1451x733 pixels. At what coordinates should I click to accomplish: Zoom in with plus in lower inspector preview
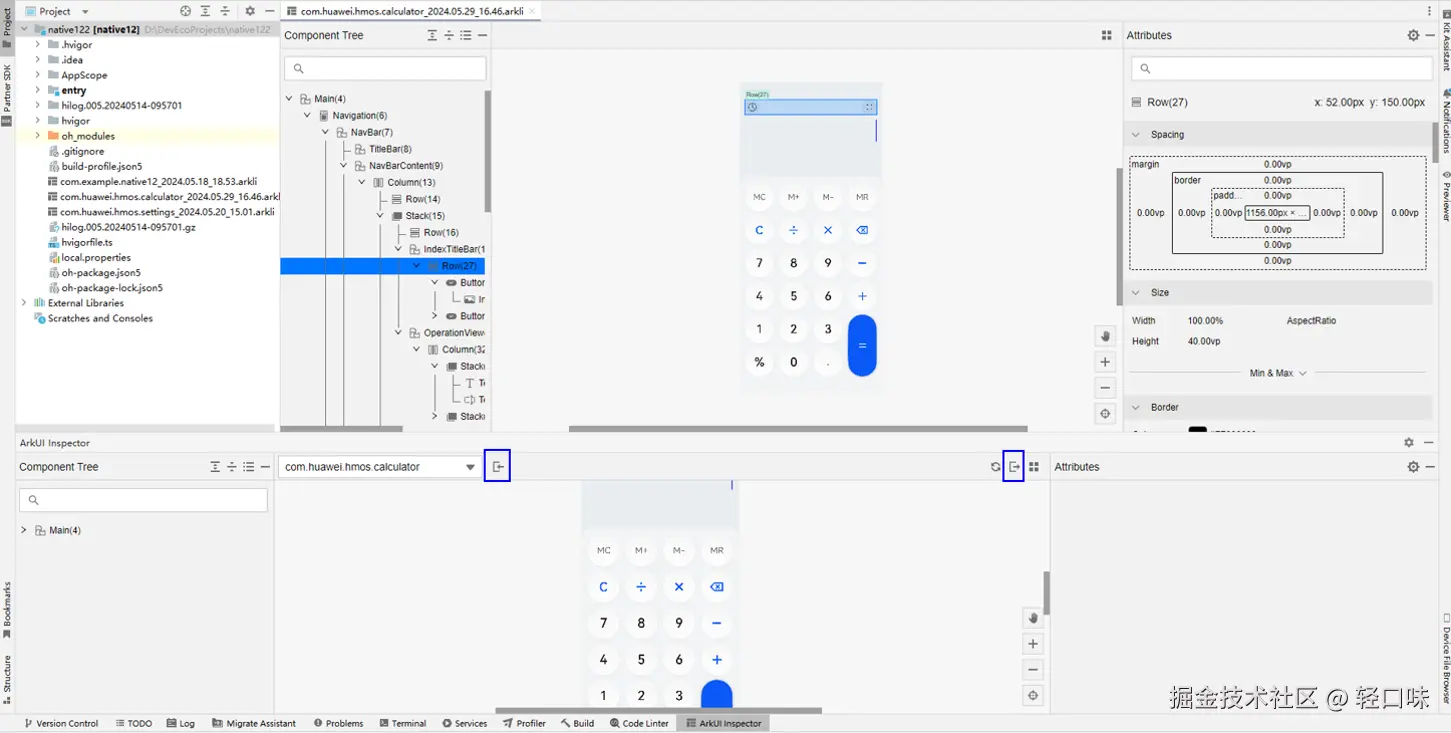click(x=1033, y=644)
